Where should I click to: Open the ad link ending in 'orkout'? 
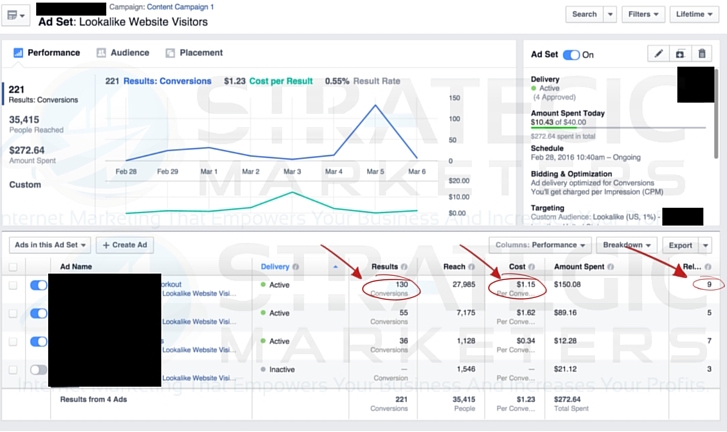point(171,284)
